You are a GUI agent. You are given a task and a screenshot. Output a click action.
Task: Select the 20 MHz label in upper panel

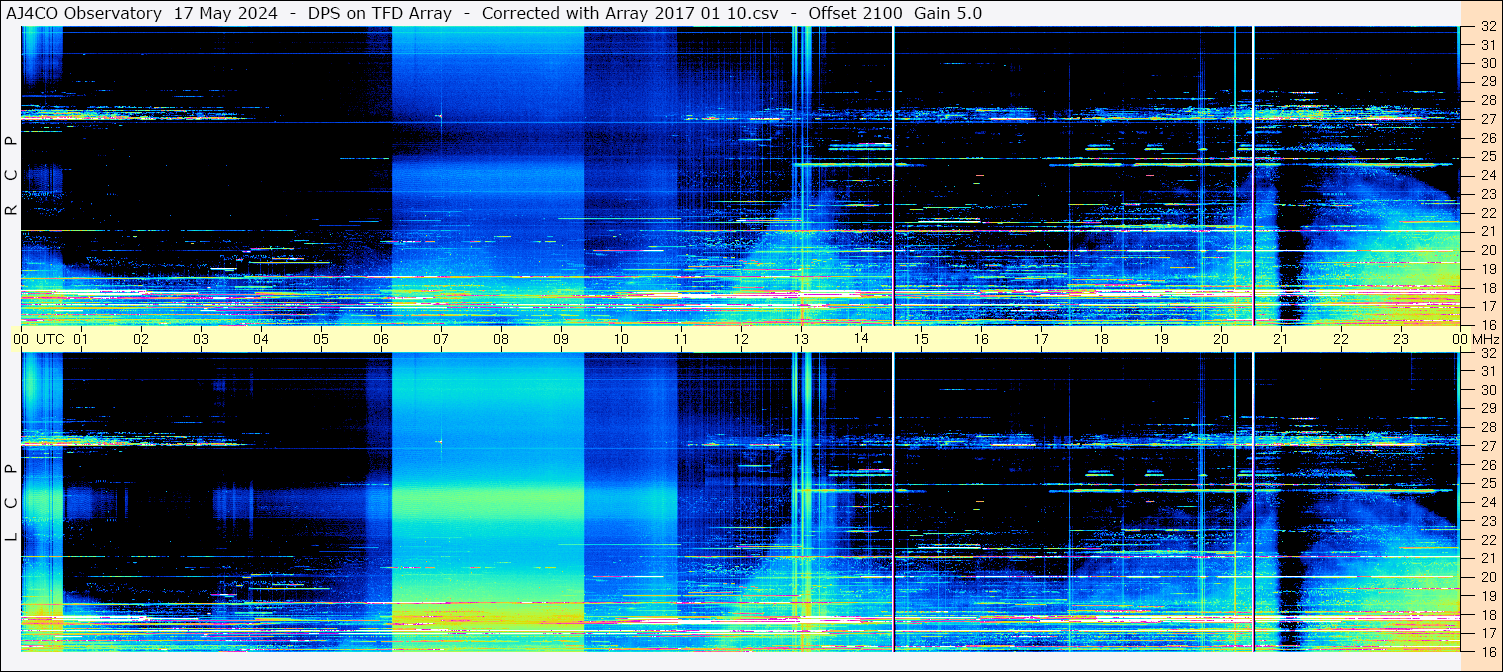coord(1487,250)
